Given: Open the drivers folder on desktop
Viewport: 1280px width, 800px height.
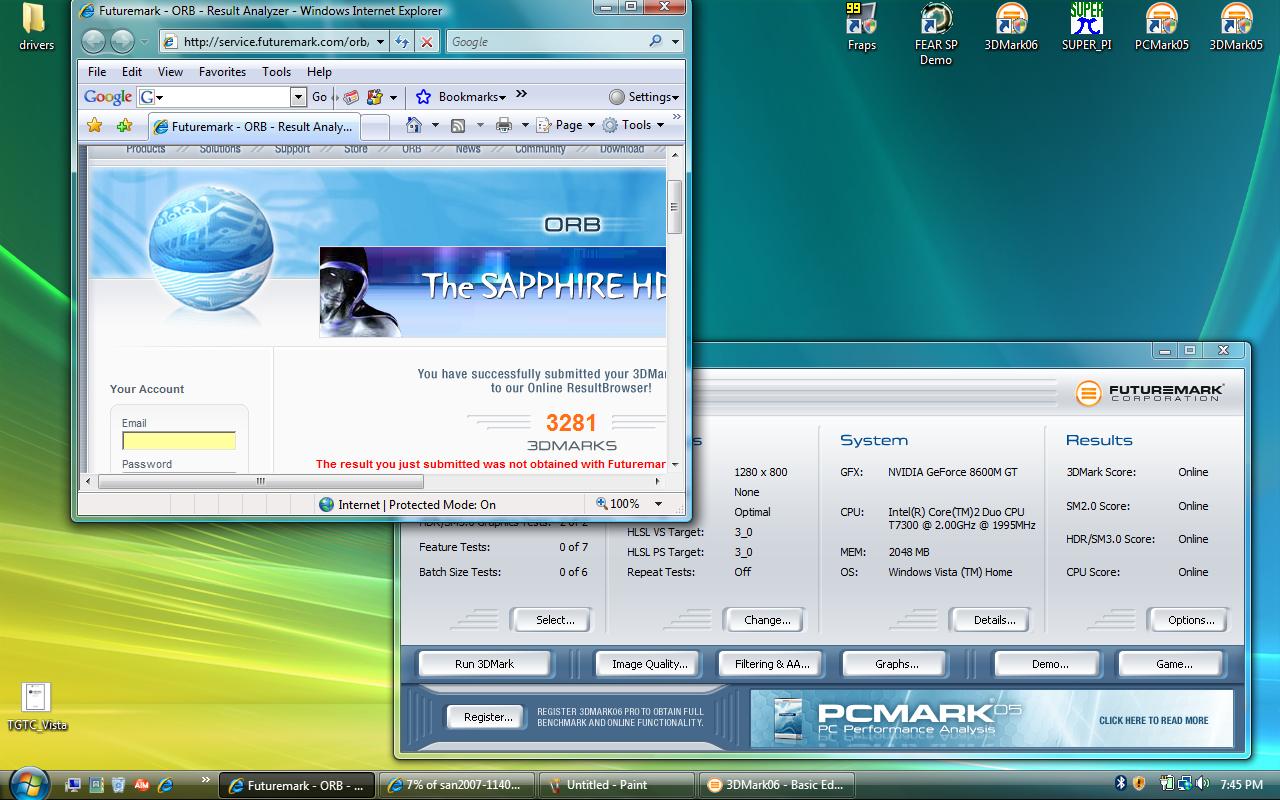Looking at the screenshot, I should click(36, 27).
